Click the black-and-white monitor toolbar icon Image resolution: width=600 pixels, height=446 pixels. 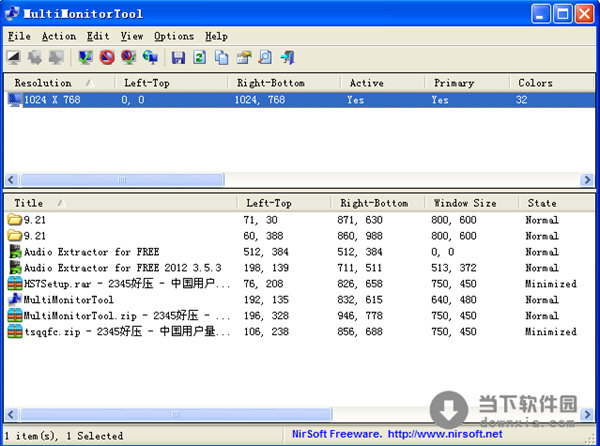click(14, 58)
